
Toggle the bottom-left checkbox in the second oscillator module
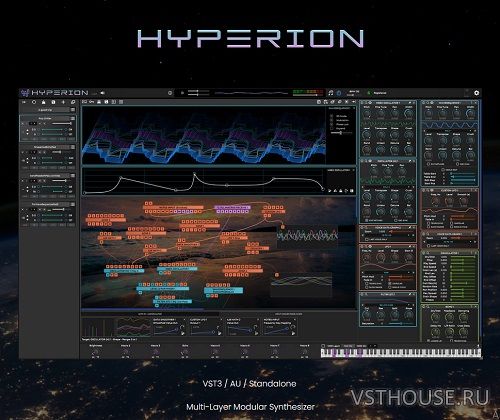(x=367, y=220)
